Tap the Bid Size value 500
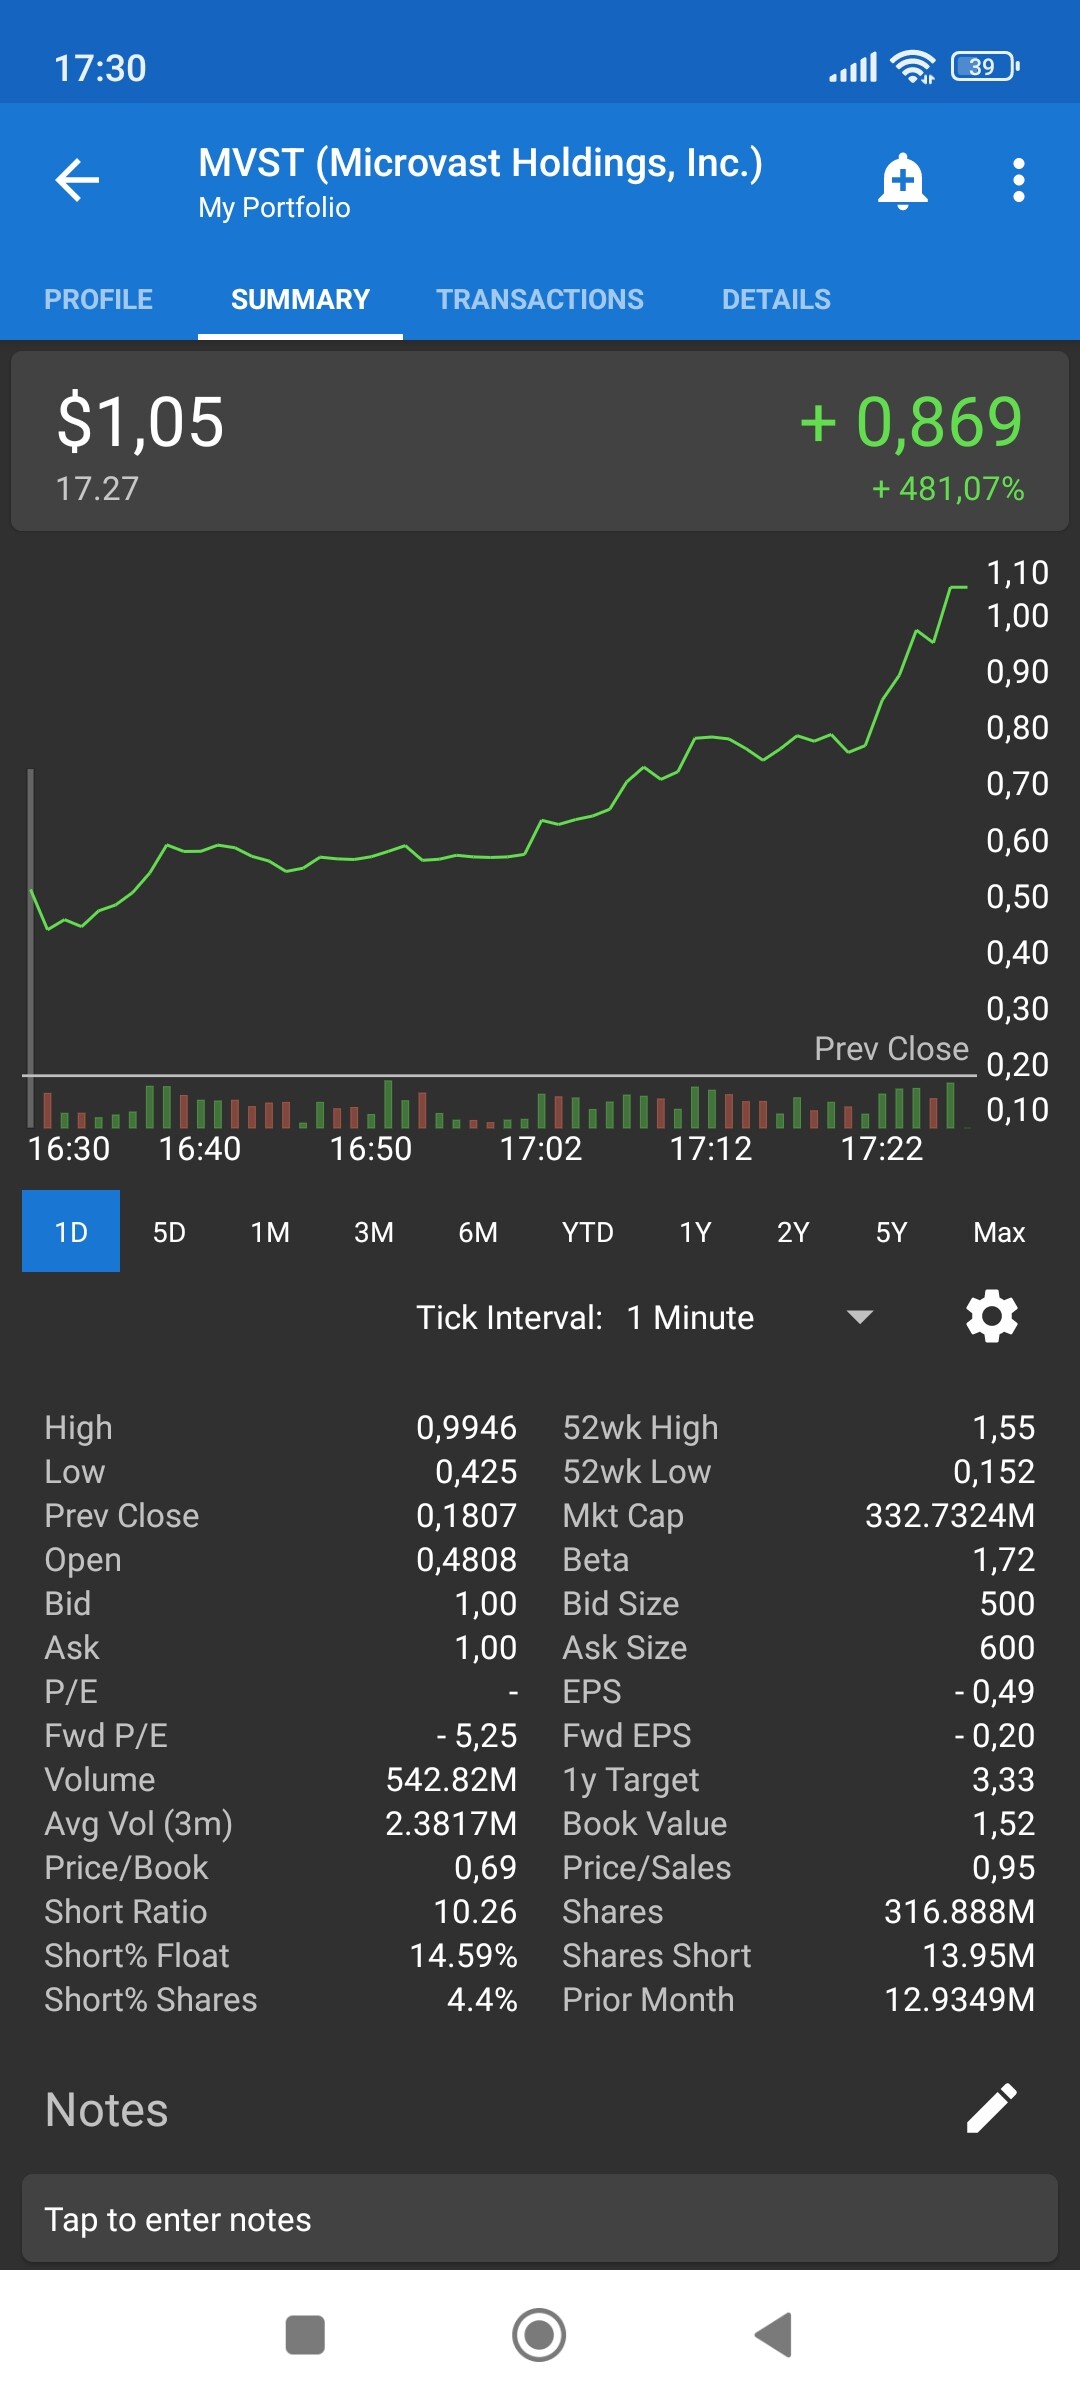1080x2400 pixels. pyautogui.click(x=1007, y=1603)
